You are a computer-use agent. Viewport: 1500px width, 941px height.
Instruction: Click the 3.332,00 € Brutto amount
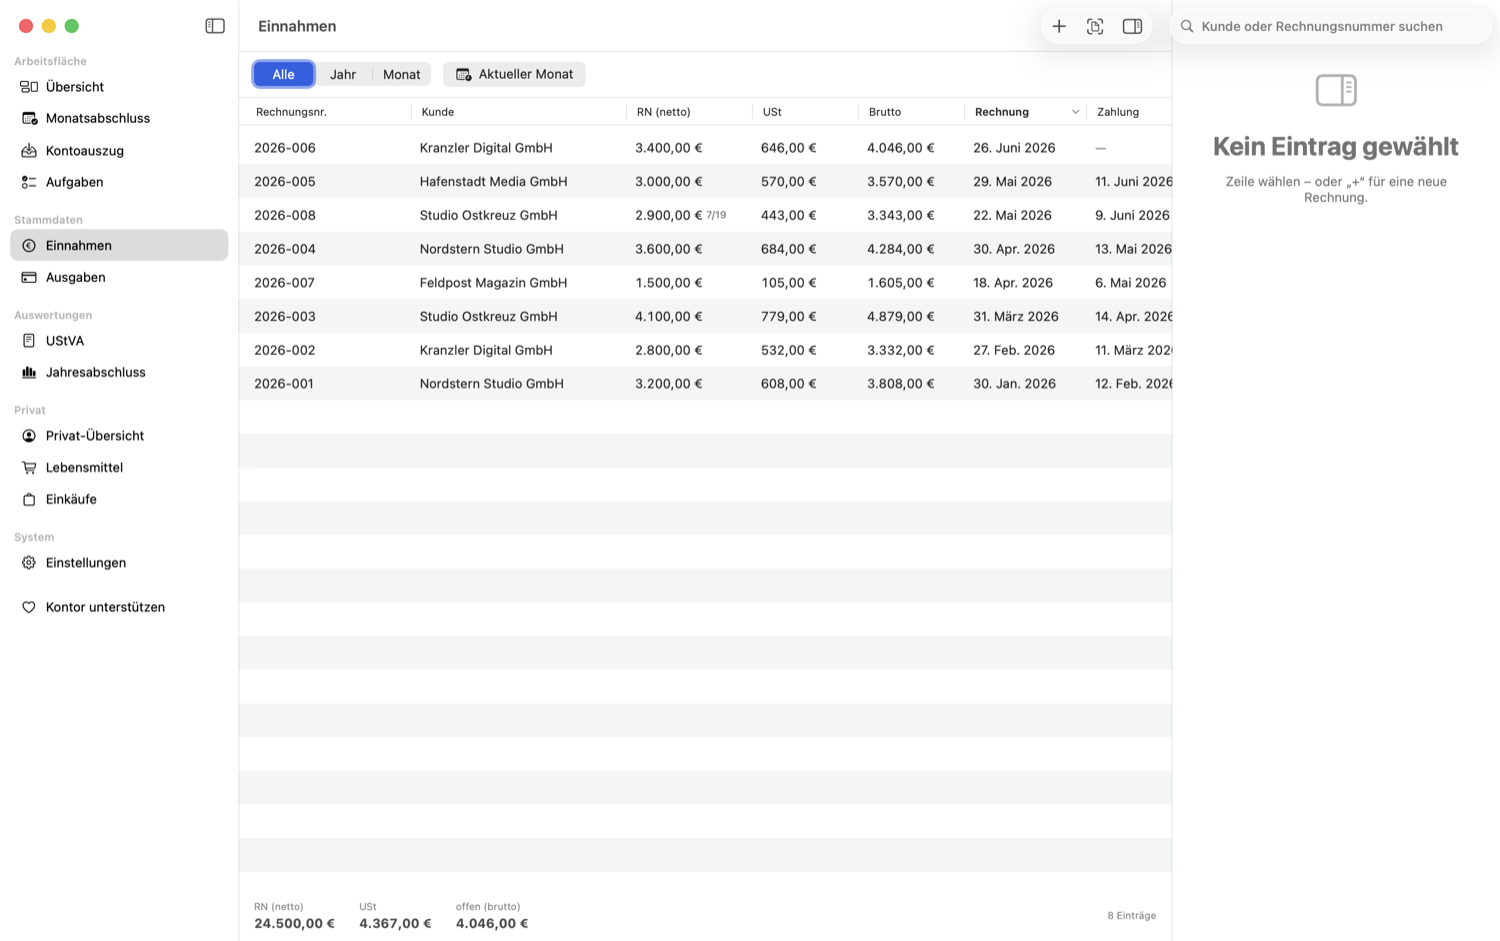[x=901, y=350]
